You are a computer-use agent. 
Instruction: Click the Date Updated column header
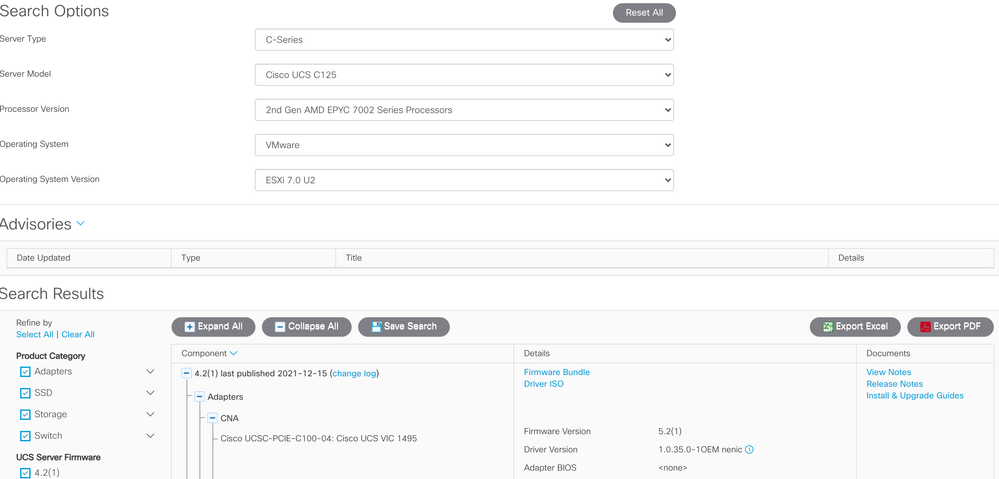(x=43, y=258)
